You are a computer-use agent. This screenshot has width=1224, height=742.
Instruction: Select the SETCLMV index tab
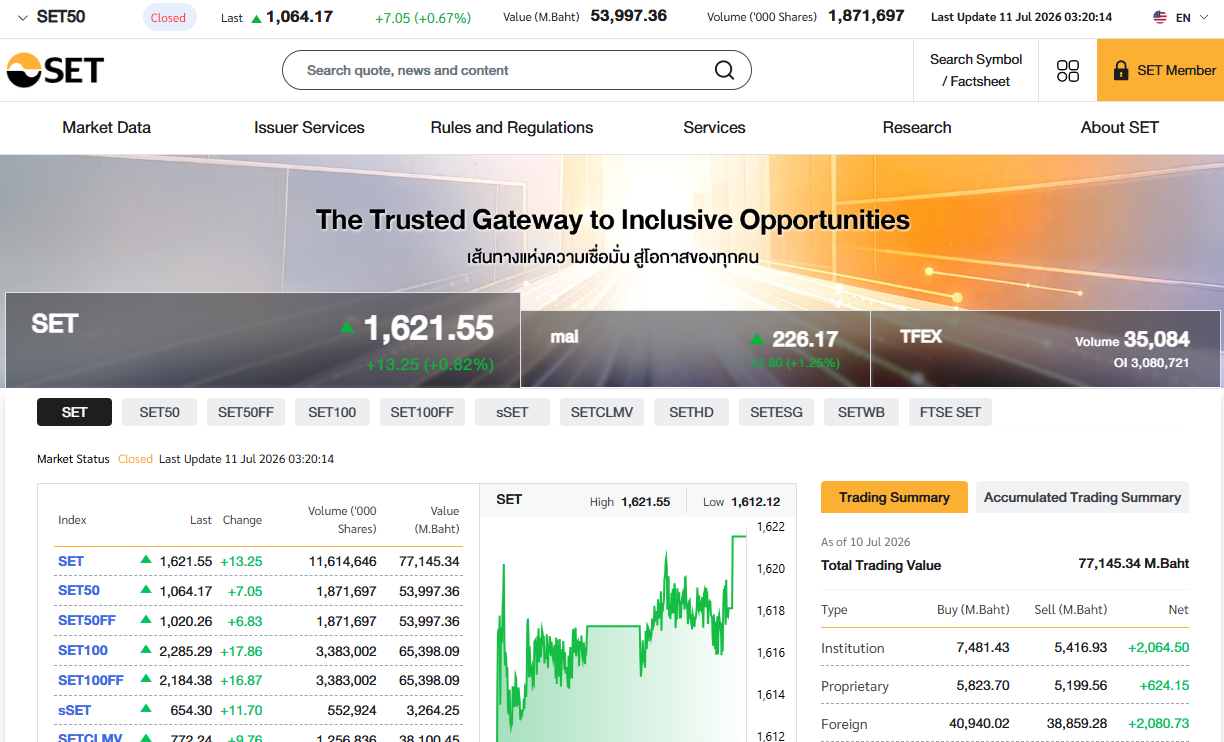(602, 412)
